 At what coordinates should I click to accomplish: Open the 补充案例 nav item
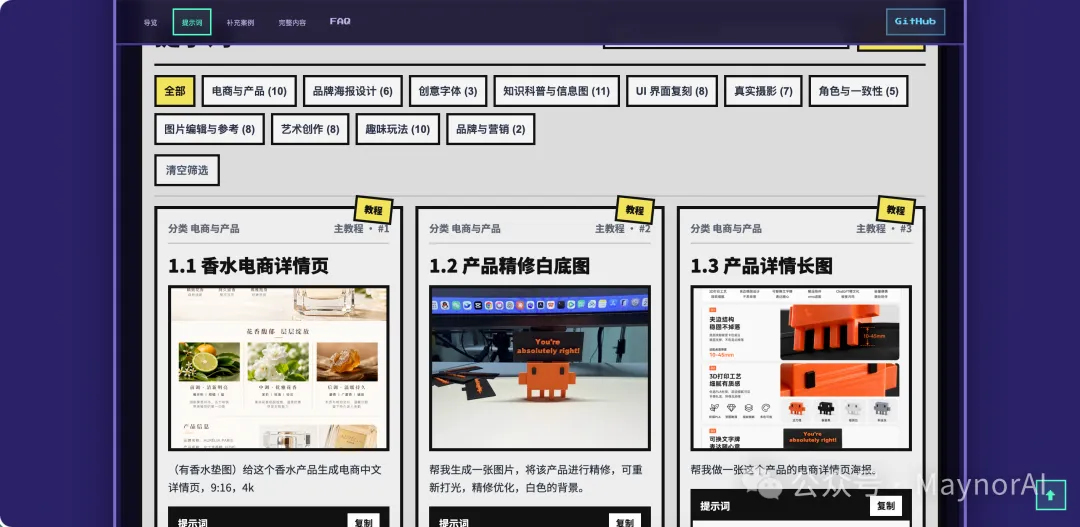(240, 22)
